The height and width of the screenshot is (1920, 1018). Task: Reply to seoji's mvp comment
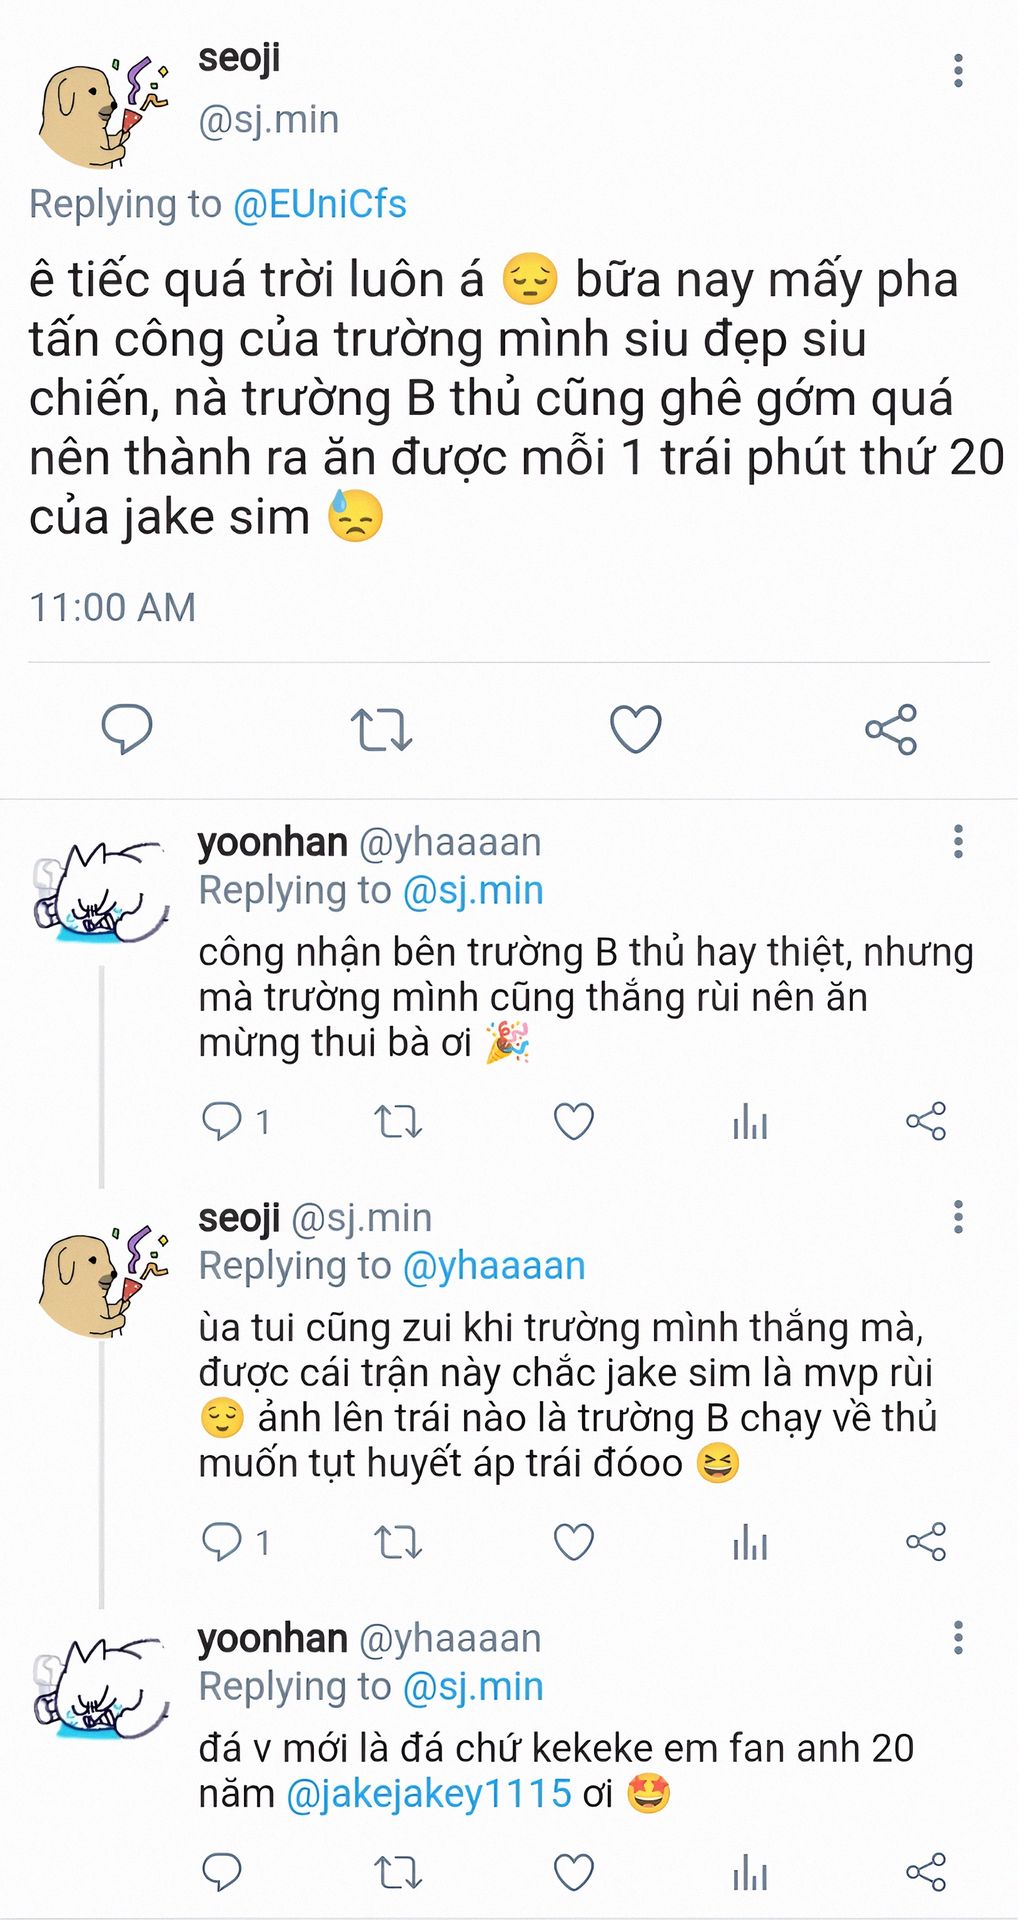tap(222, 1542)
